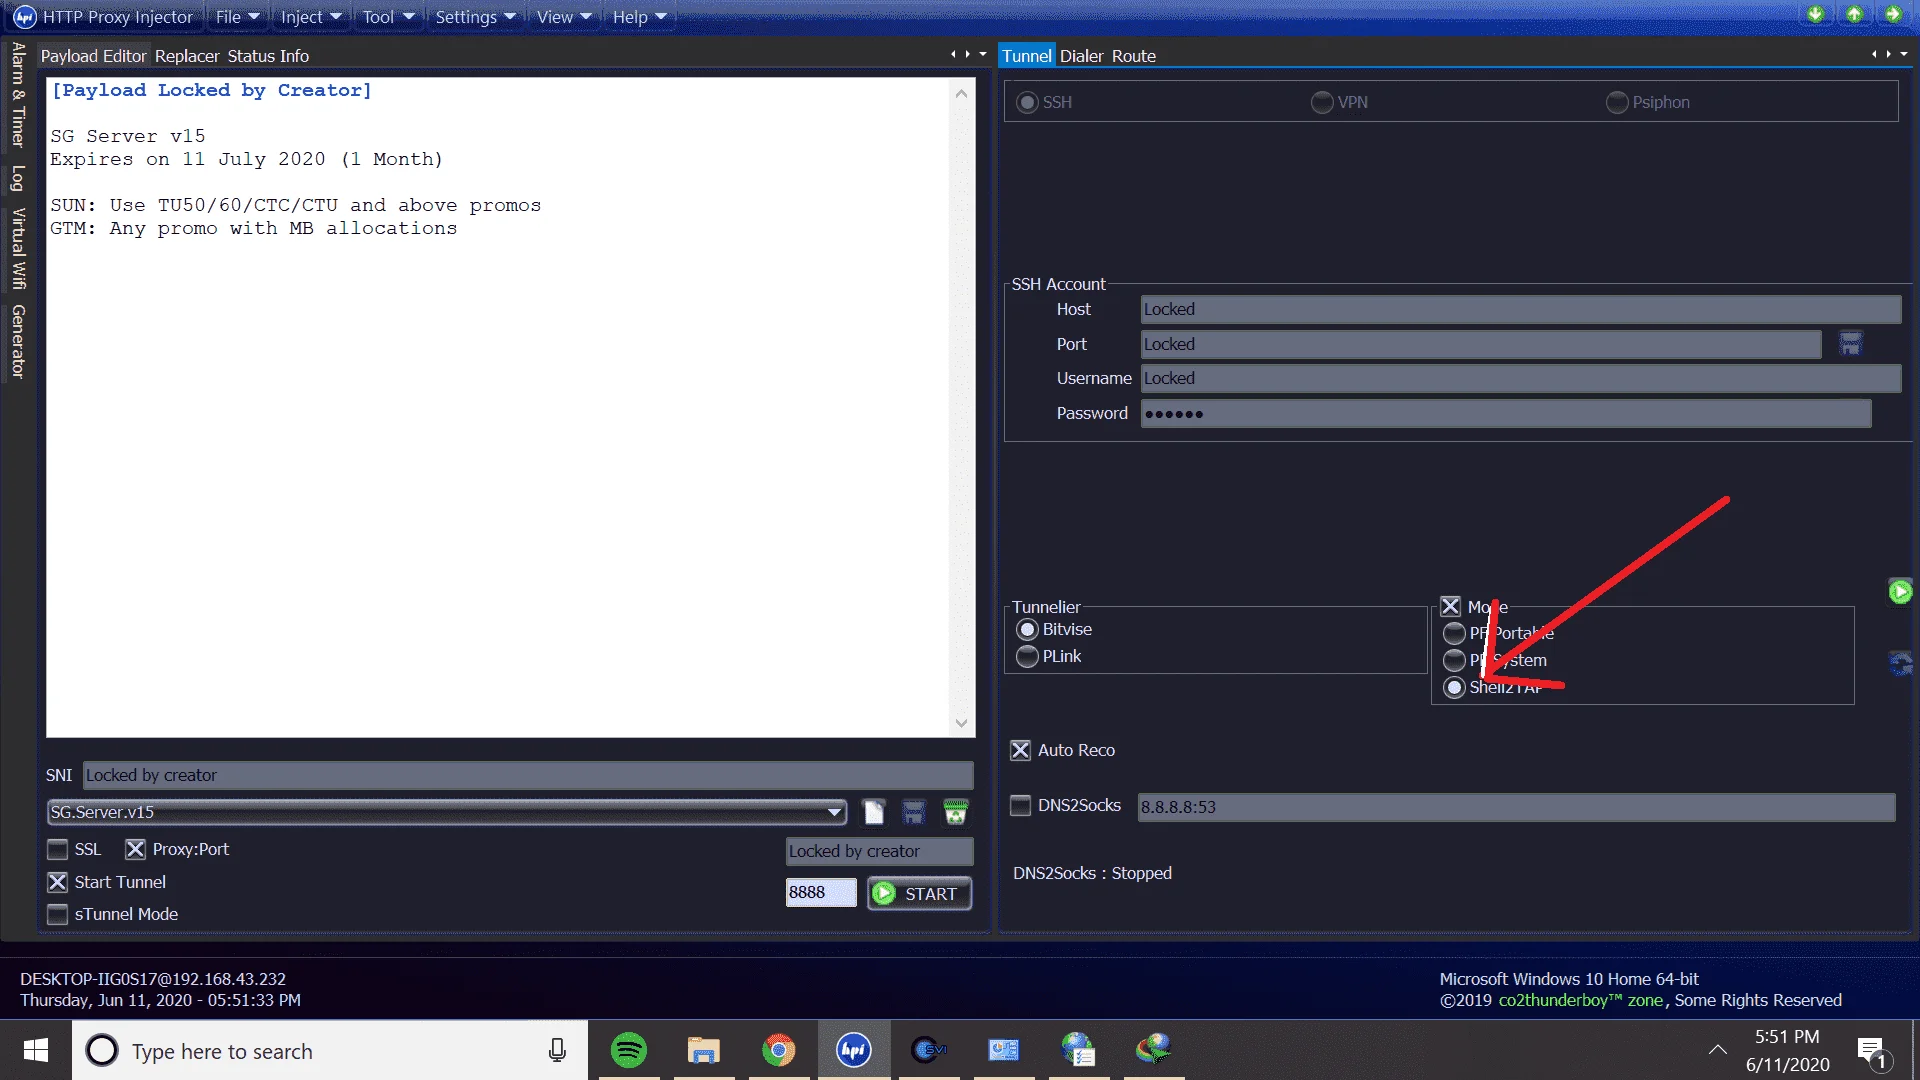Click the blue refresh icon on right edge
1920x1080 pixels.
[x=1900, y=663]
